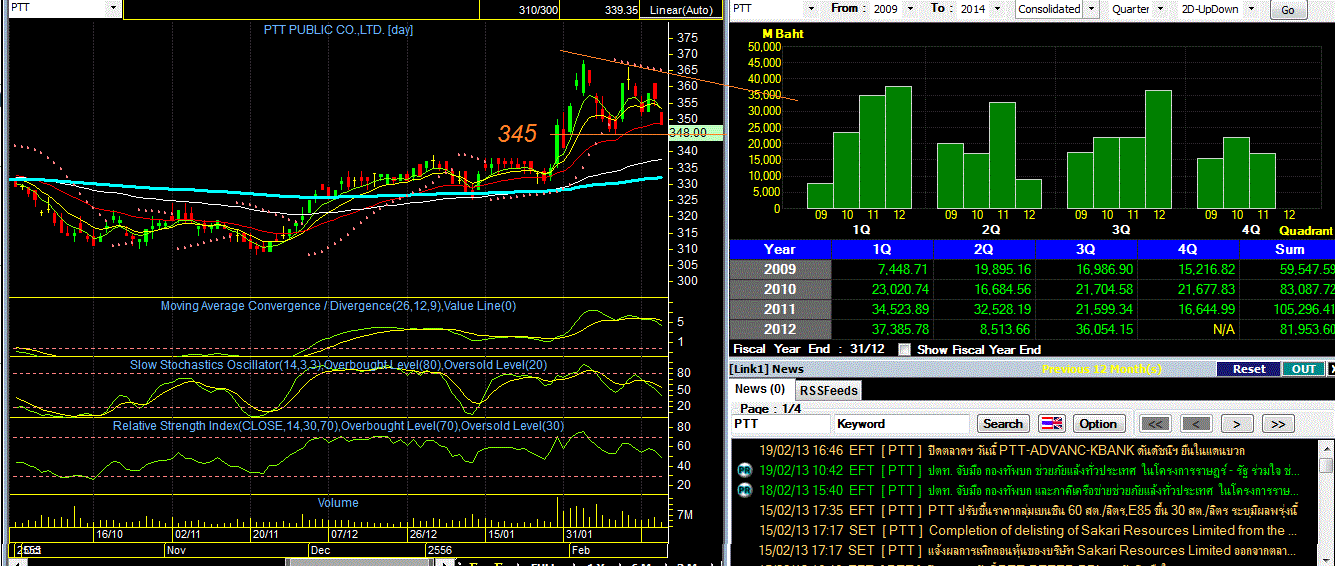
Task: Open the 19/02/13 16:46 EFT news item
Action: point(1024,450)
